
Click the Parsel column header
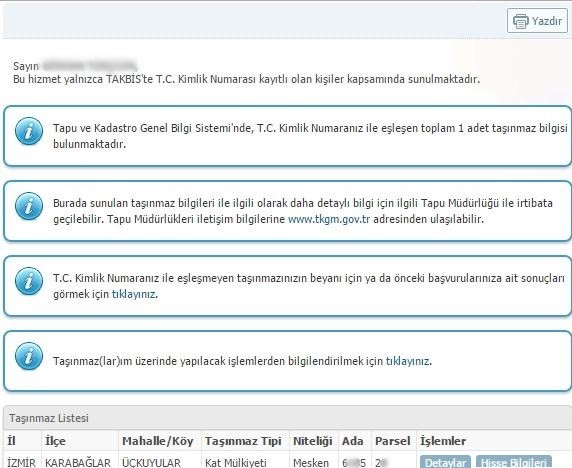pos(393,441)
